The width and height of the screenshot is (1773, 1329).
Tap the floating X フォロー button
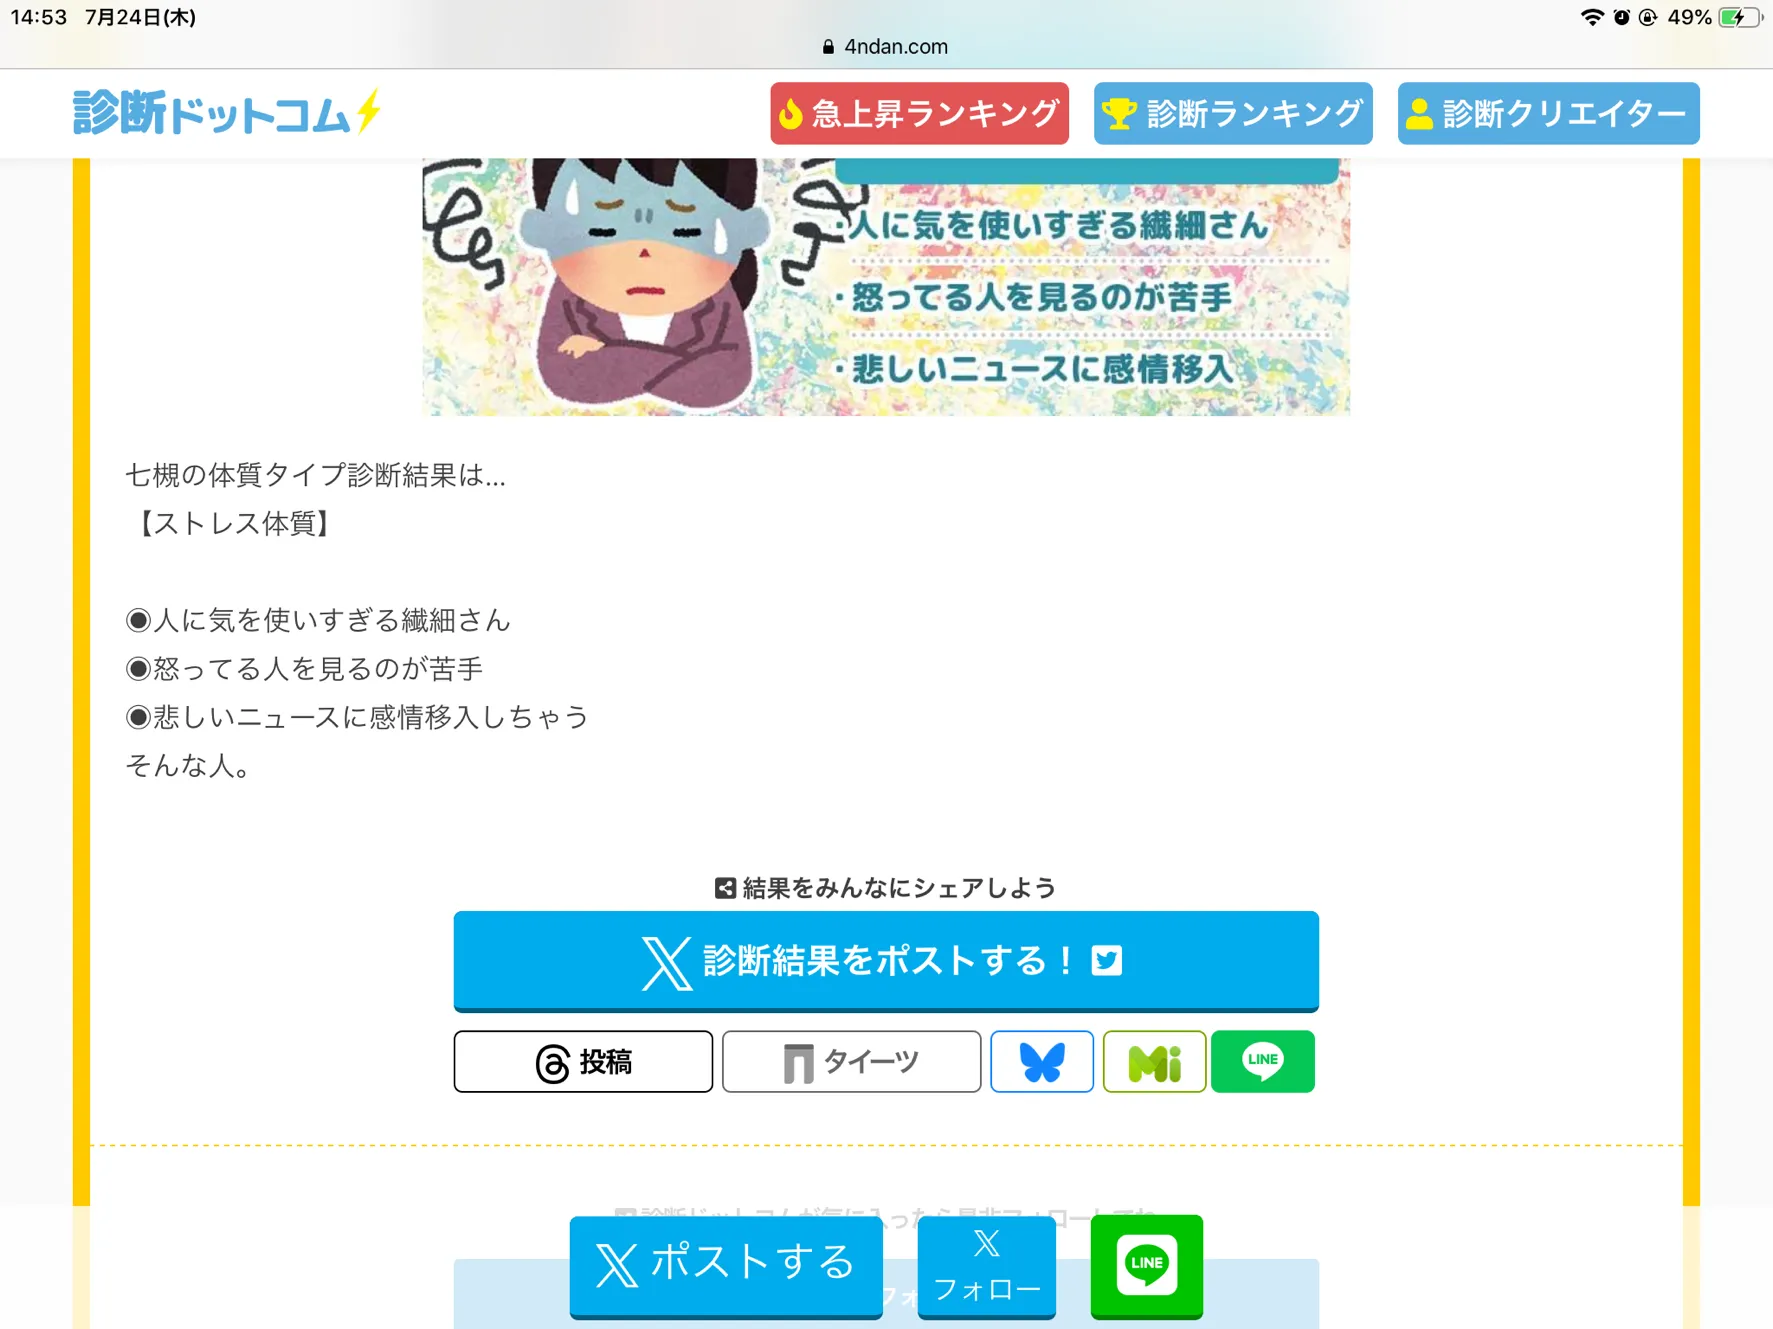pyautogui.click(x=987, y=1266)
